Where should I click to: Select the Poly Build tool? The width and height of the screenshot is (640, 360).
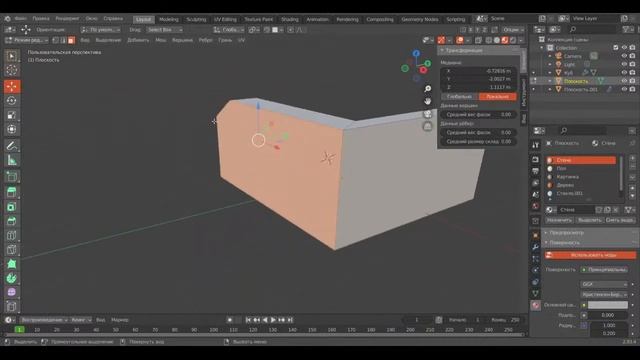pos(11,264)
